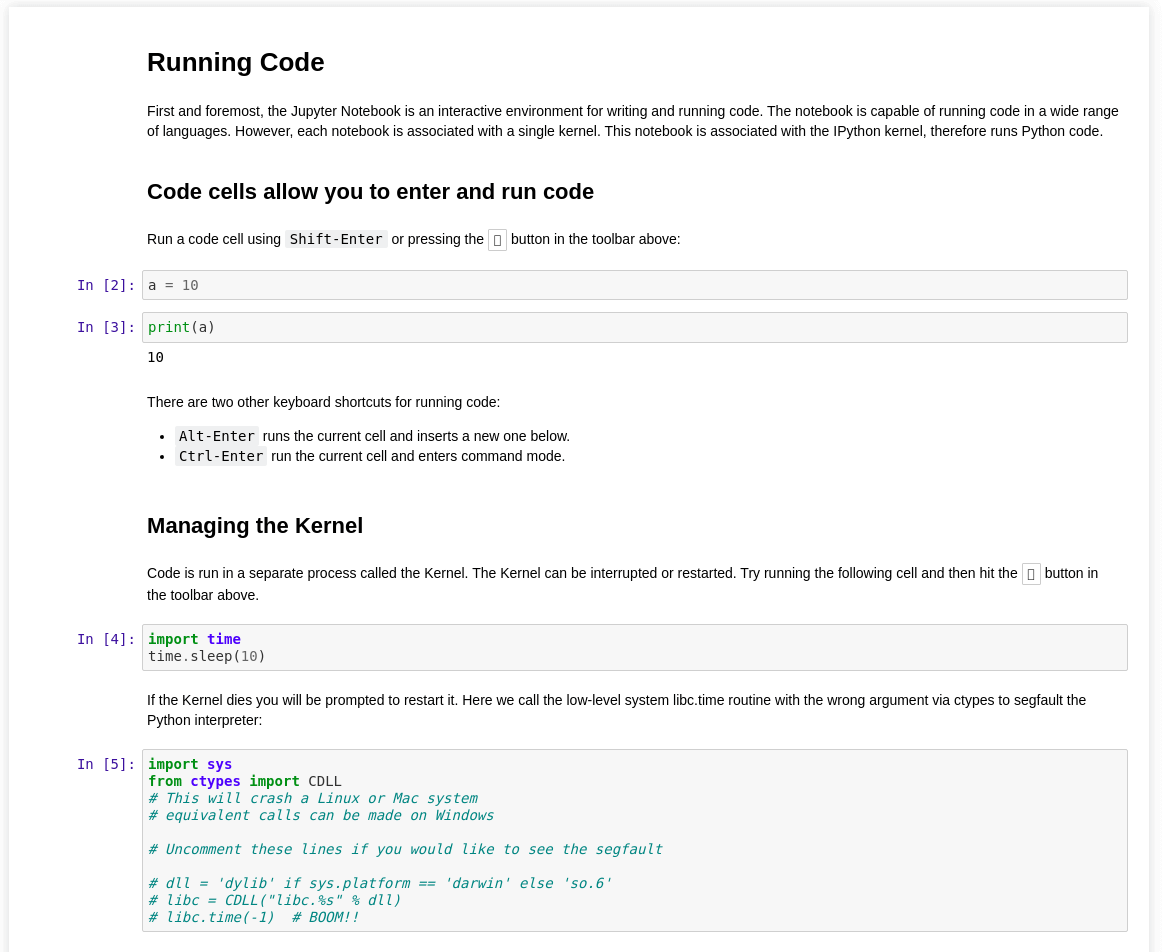
Task: Click the '# libc.time(-1) # BOOM!!' comment line
Action: (x=253, y=917)
